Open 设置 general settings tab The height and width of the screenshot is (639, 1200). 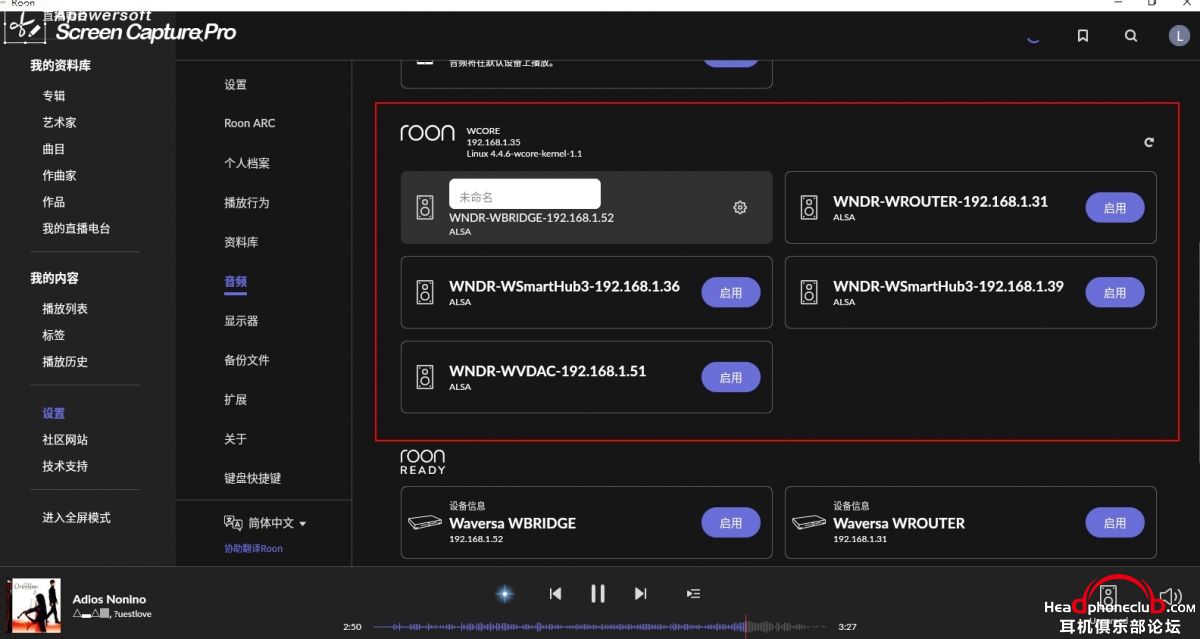tap(235, 85)
